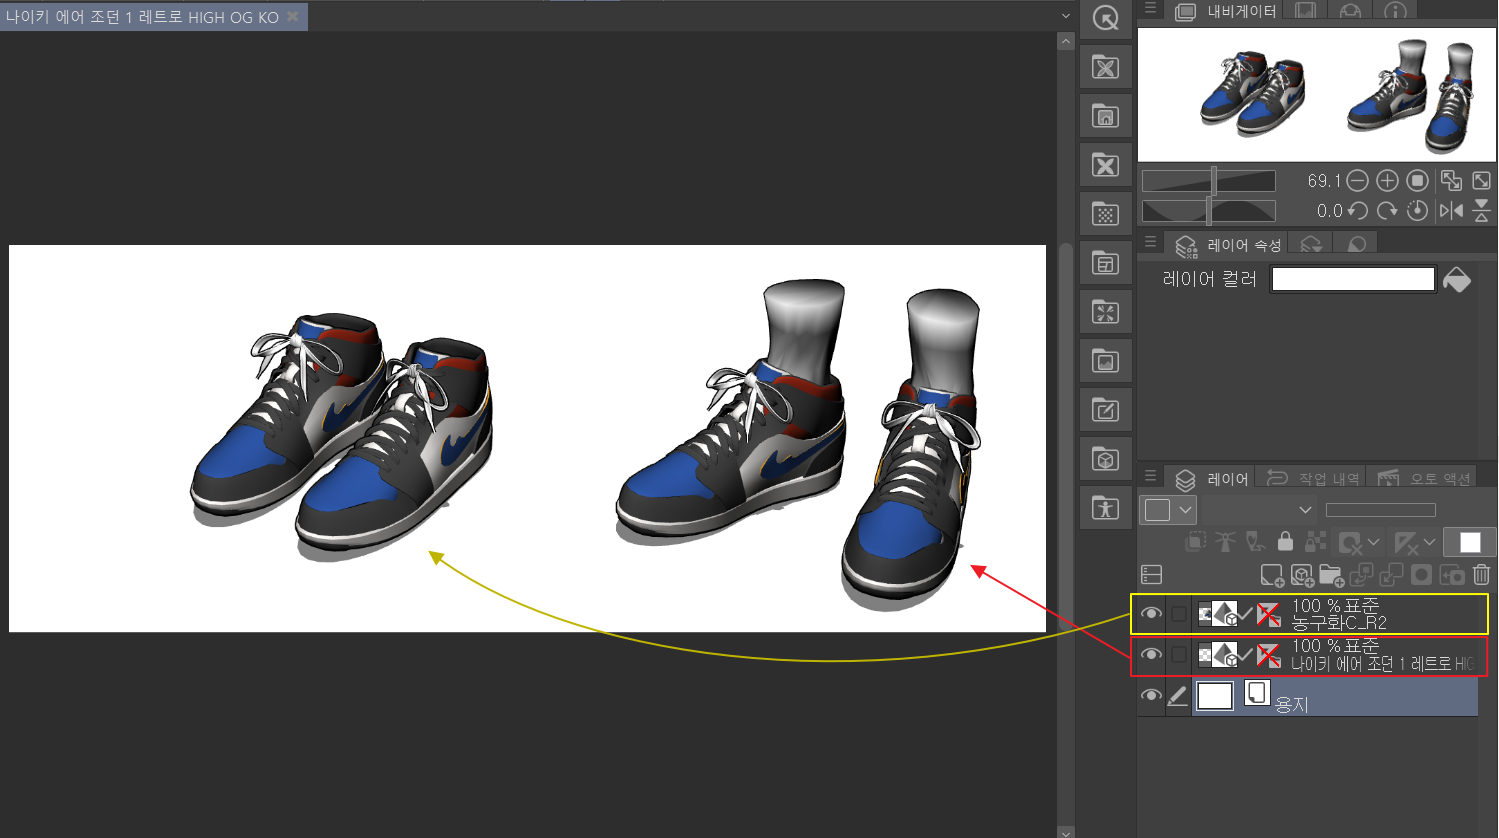Screen dimensions: 1499x838
Task: Open material folder with house icon
Action: (x=1105, y=116)
